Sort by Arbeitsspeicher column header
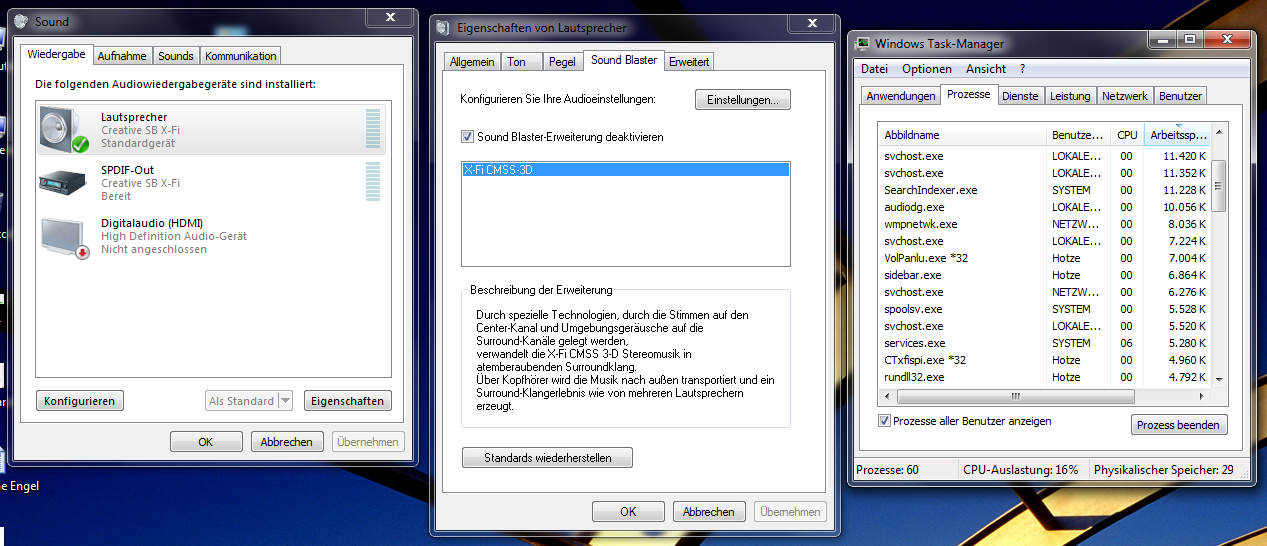 point(1177,135)
